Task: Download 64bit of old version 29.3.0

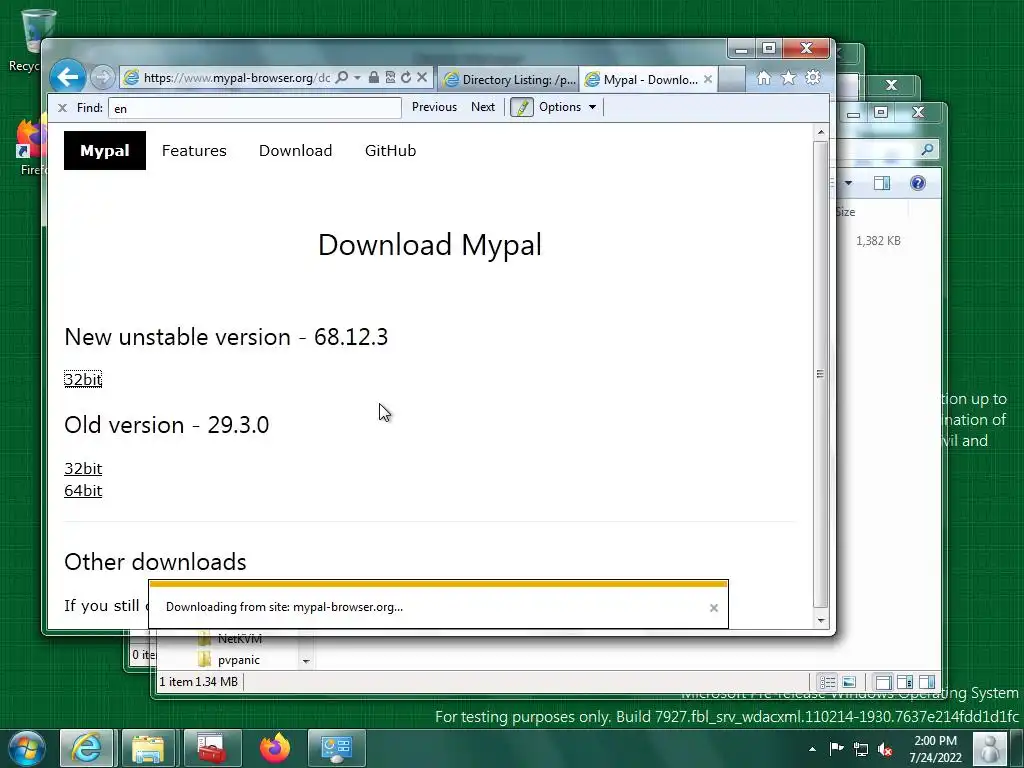Action: 83,490
